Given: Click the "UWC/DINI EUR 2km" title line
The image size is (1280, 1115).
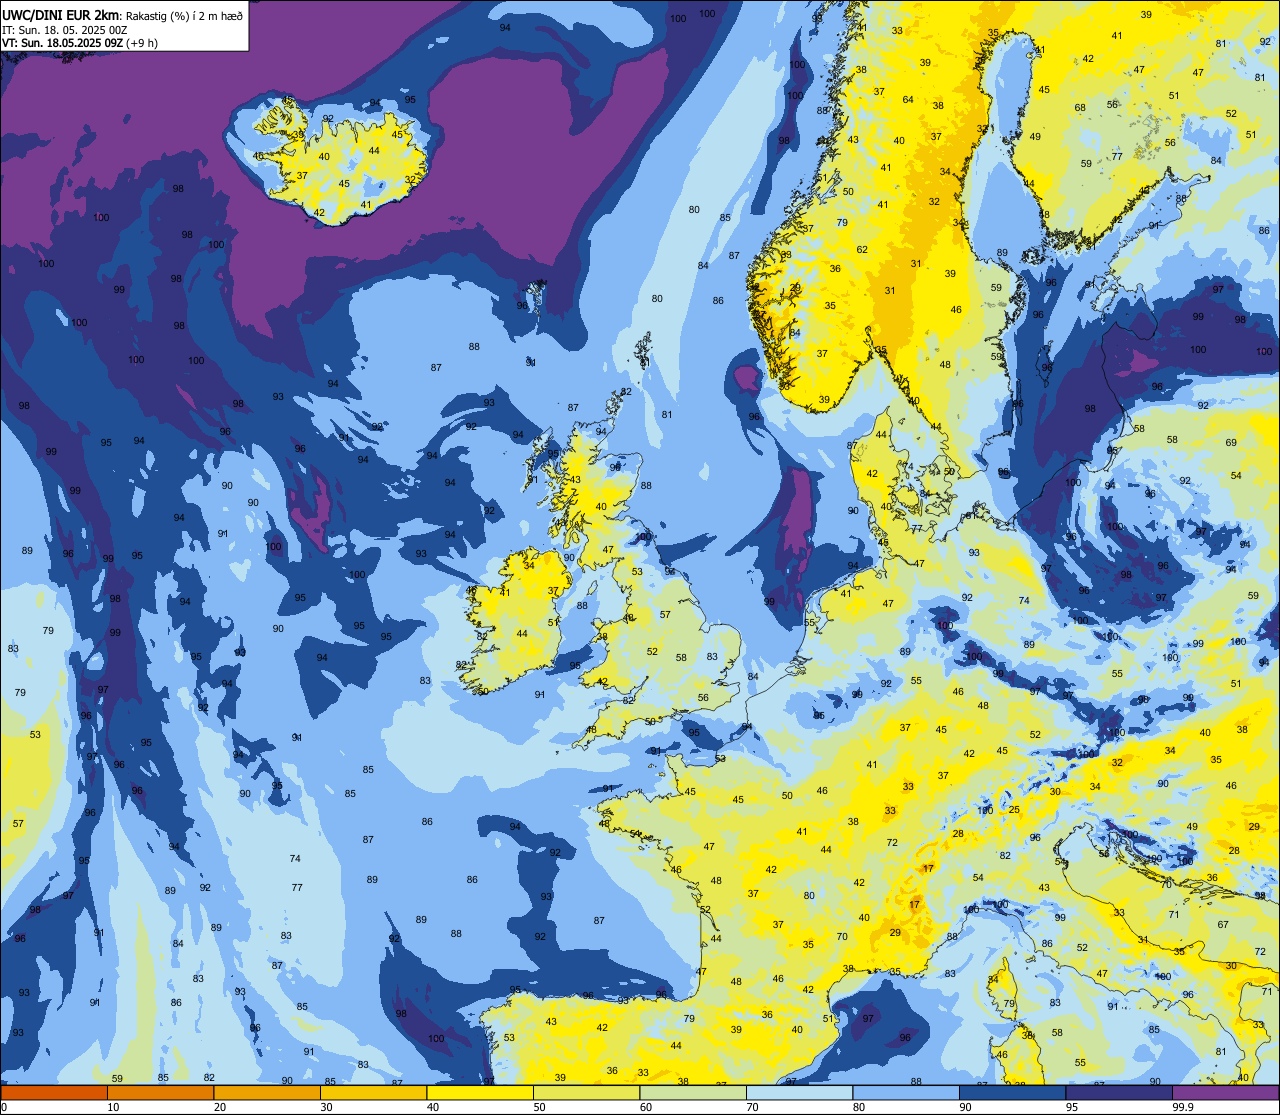Looking at the screenshot, I should pyautogui.click(x=122, y=14).
